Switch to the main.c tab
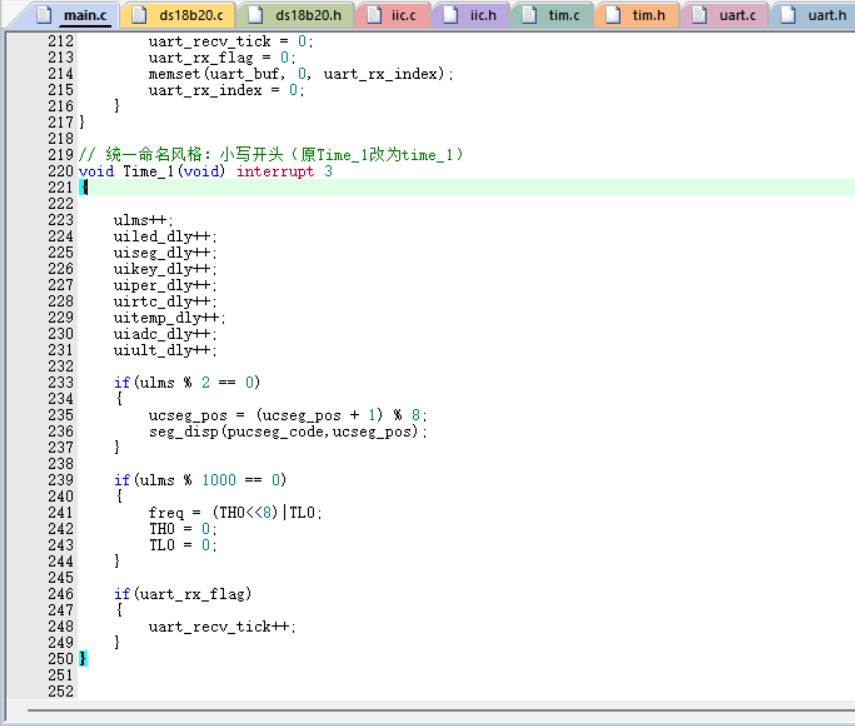 pos(71,15)
